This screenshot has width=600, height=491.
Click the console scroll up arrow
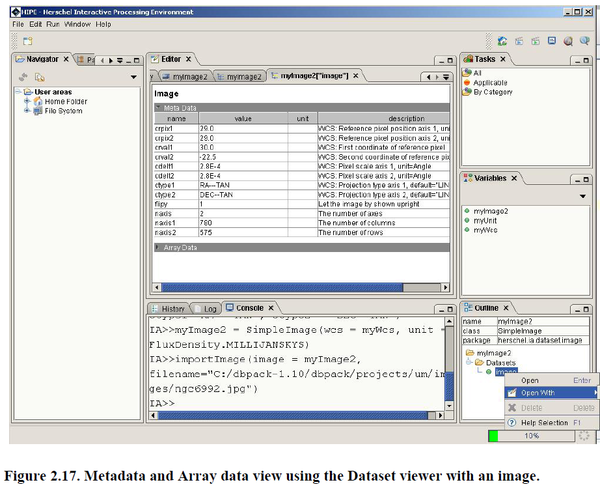click(x=449, y=321)
